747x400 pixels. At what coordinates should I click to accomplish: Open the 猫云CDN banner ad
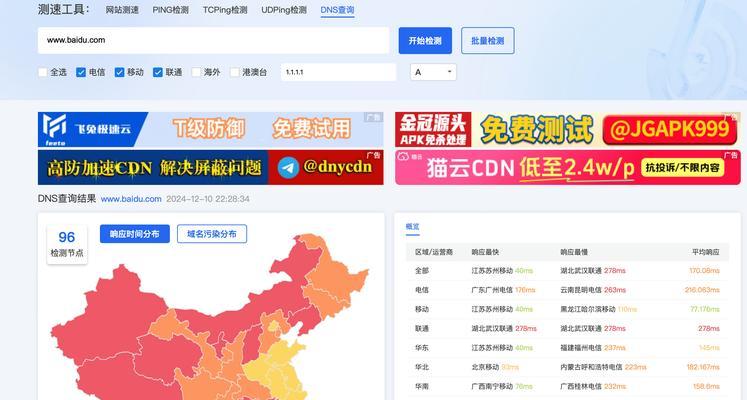[x=568, y=167]
